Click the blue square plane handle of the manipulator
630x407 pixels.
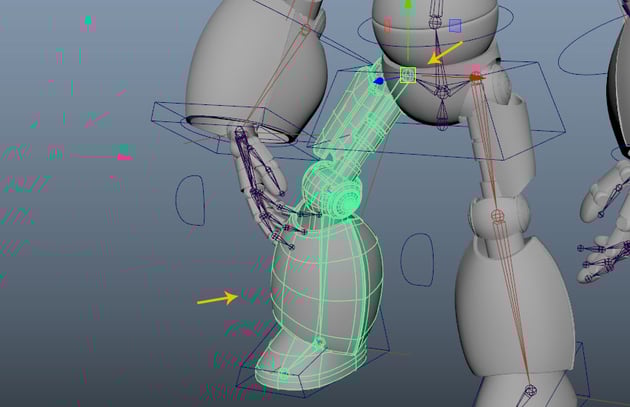click(455, 26)
